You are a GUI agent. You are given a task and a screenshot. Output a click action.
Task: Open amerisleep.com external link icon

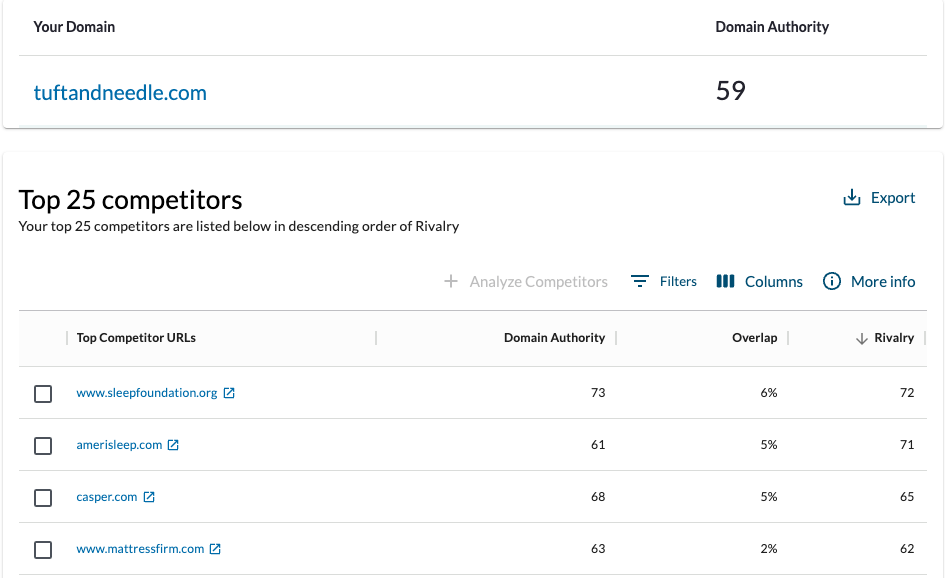click(173, 445)
